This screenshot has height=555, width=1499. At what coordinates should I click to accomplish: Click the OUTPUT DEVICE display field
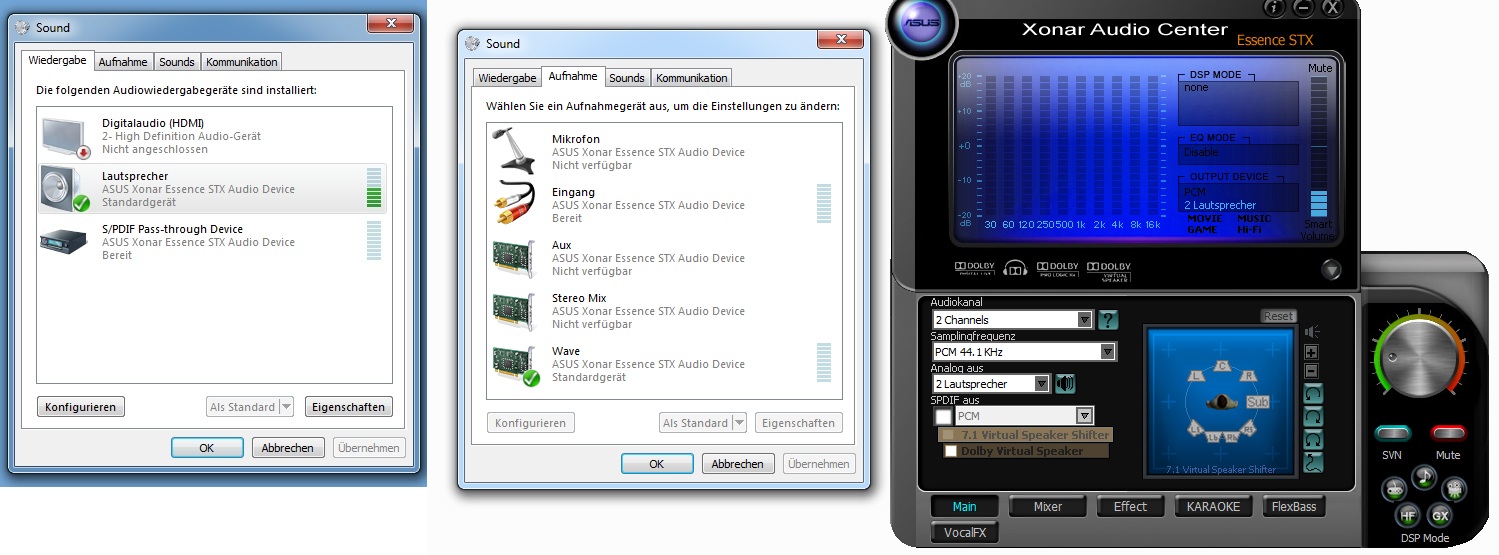point(1240,197)
